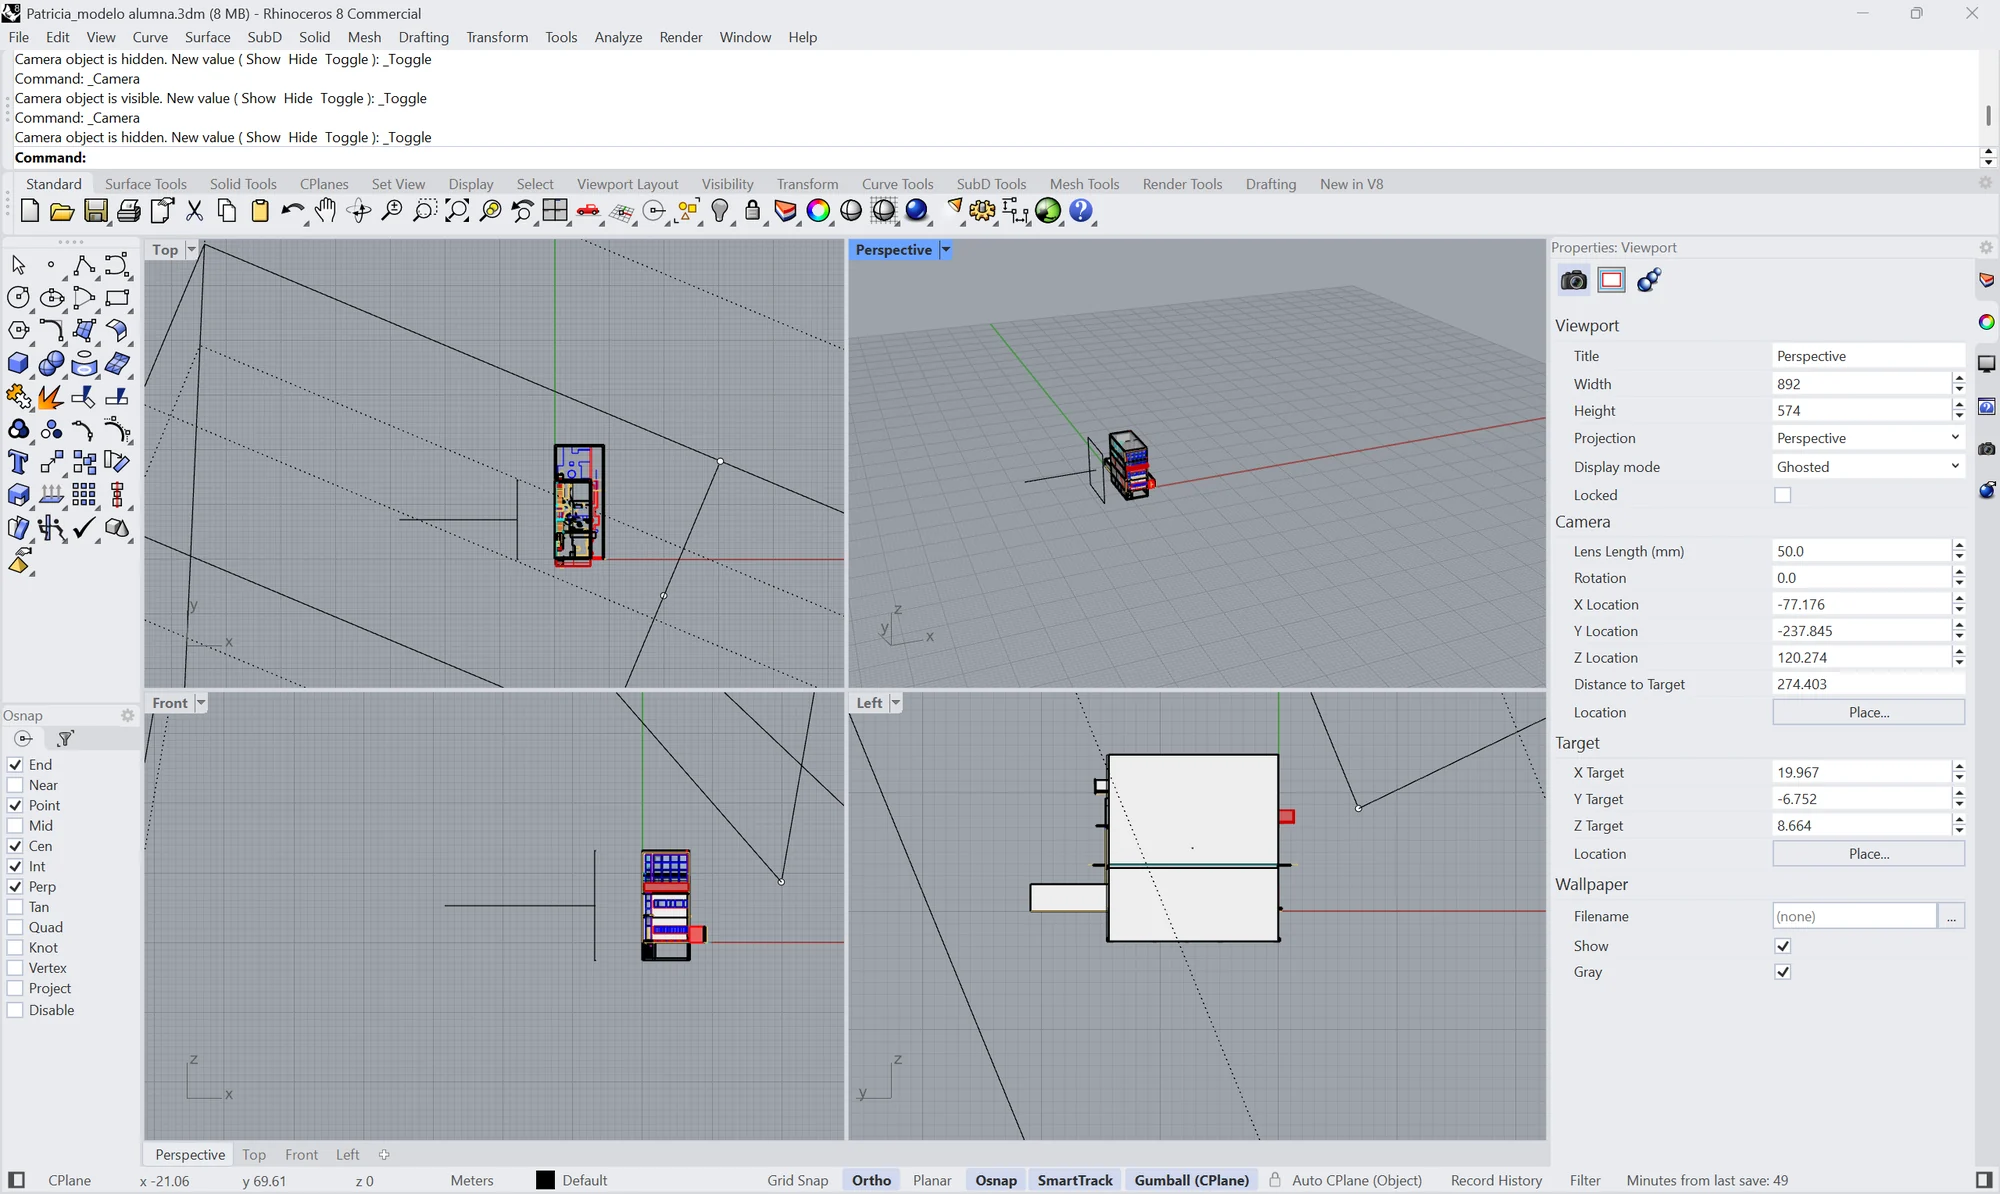
Task: Enable the Near osnap checkbox
Action: [15, 785]
